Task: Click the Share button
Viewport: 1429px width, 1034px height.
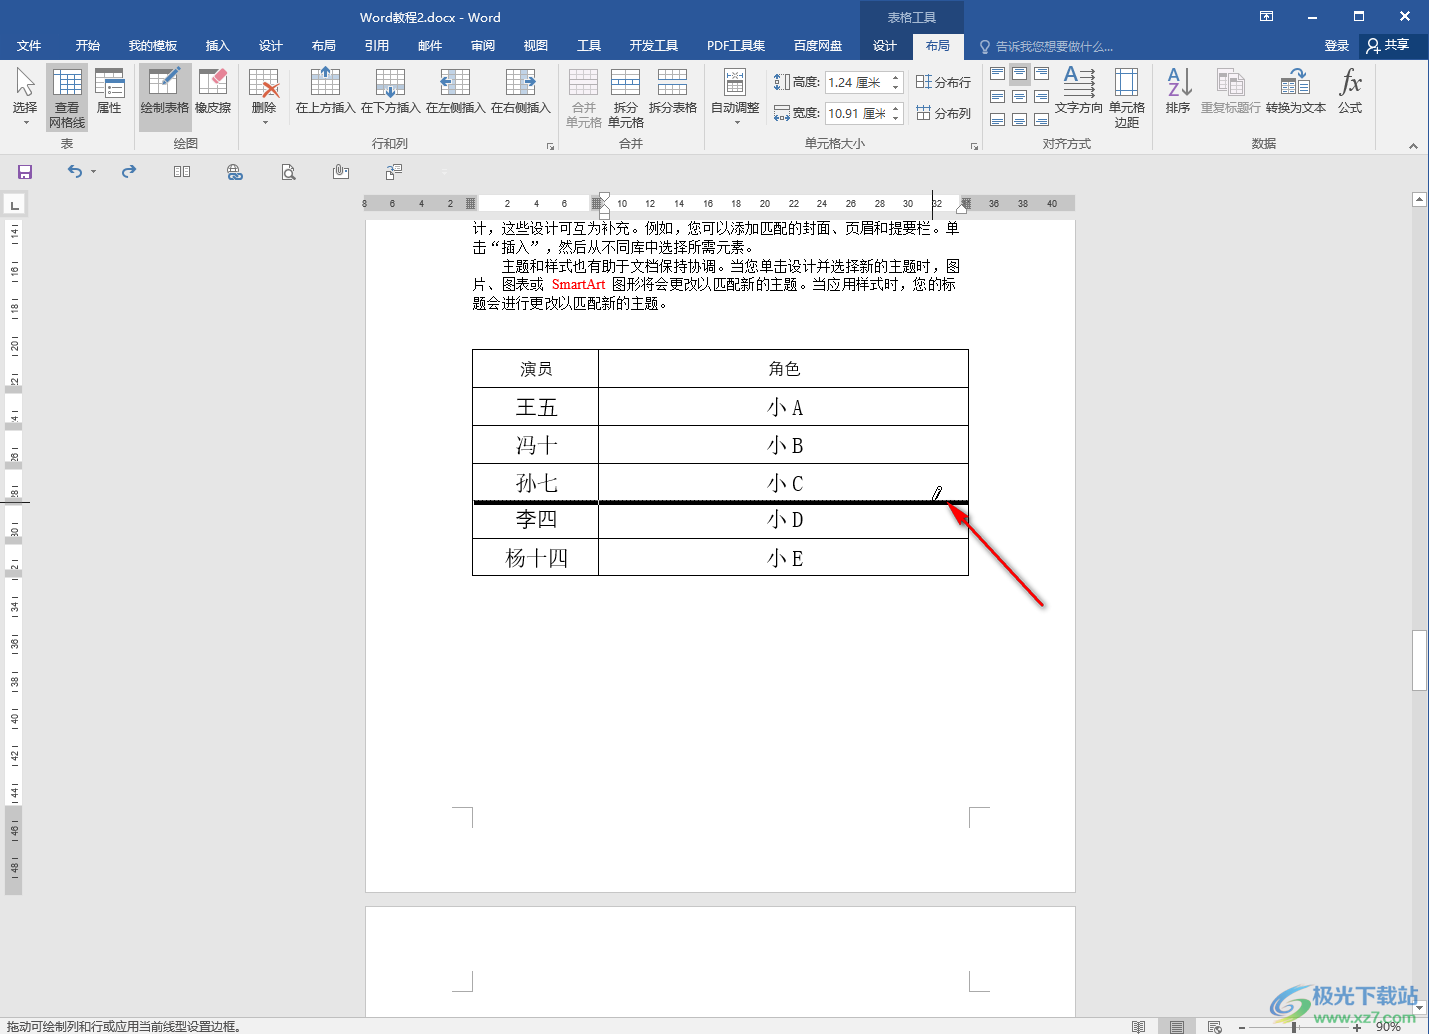Action: (x=1389, y=45)
